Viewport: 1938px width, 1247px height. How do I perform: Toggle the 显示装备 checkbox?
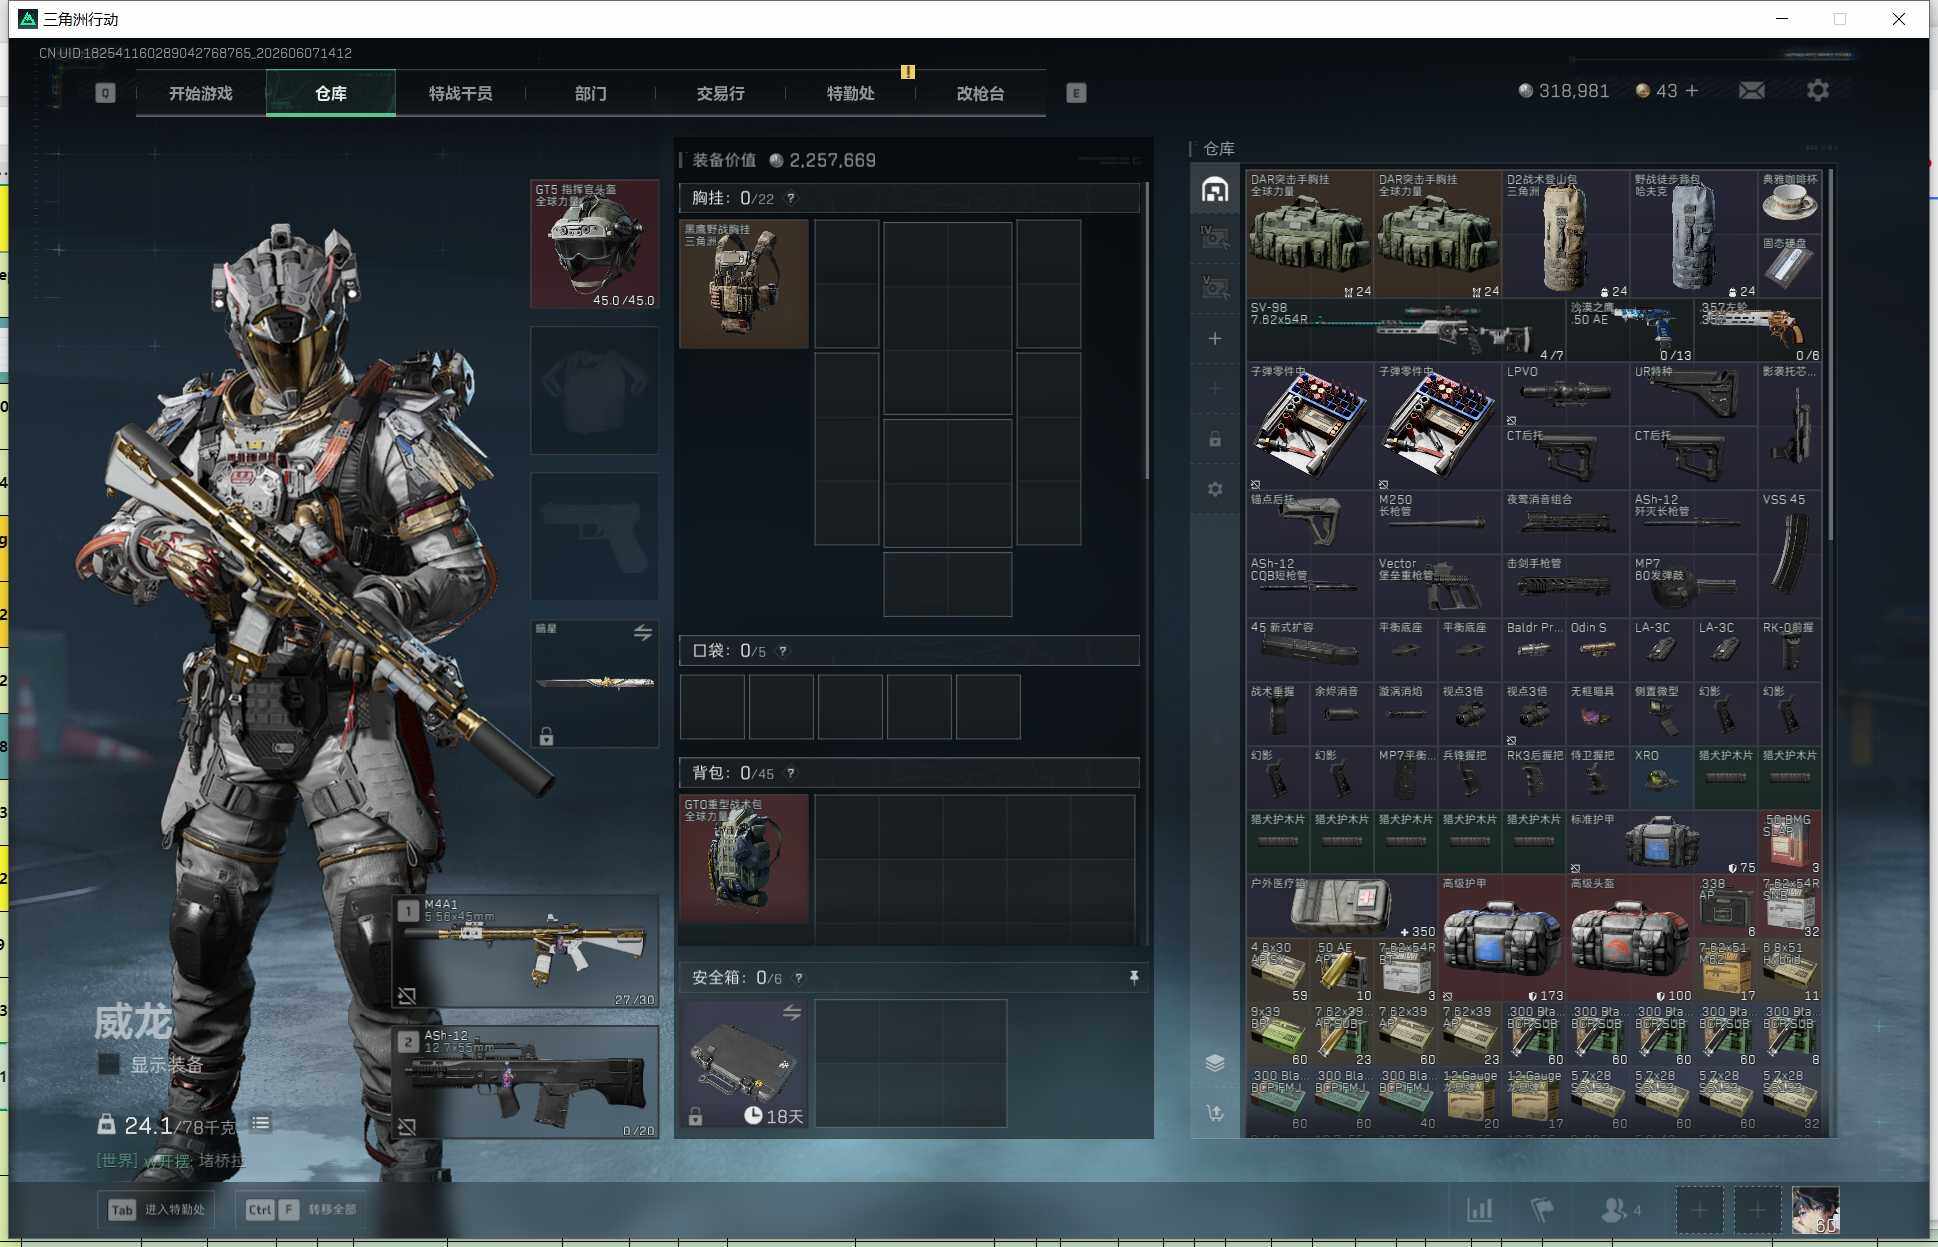point(108,1064)
